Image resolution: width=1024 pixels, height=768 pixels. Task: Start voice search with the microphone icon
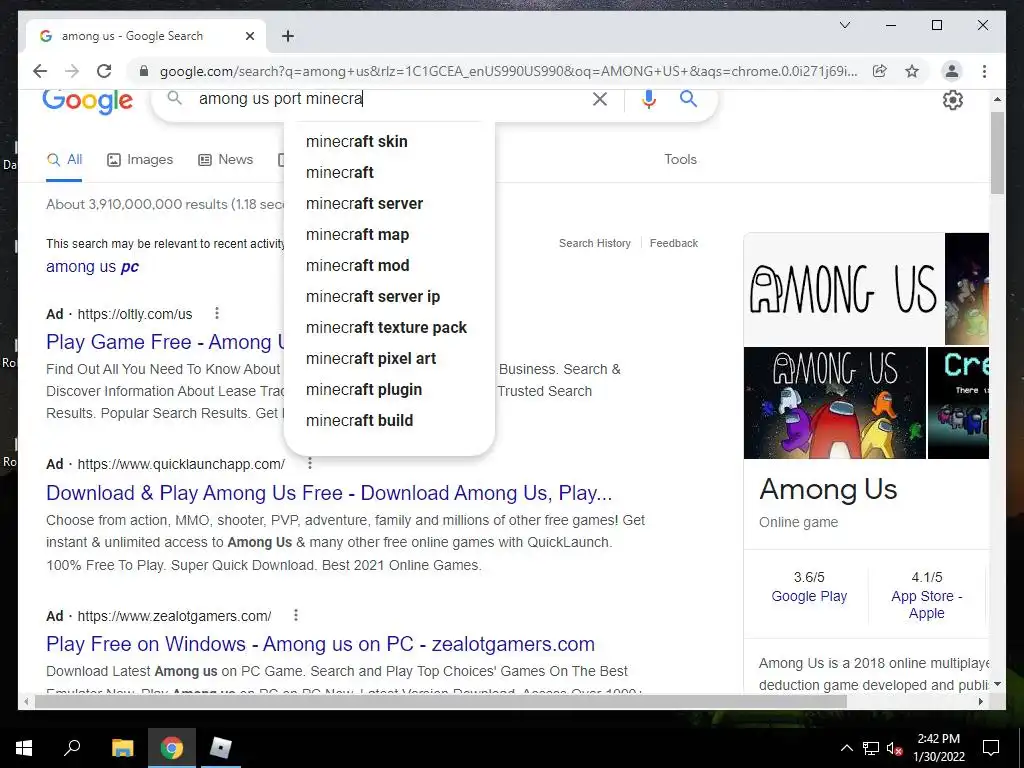pyautogui.click(x=648, y=99)
